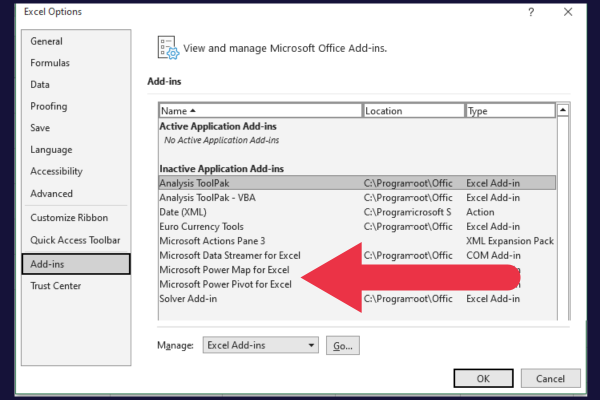Click the add-ins gear list icon

[x=168, y=48]
